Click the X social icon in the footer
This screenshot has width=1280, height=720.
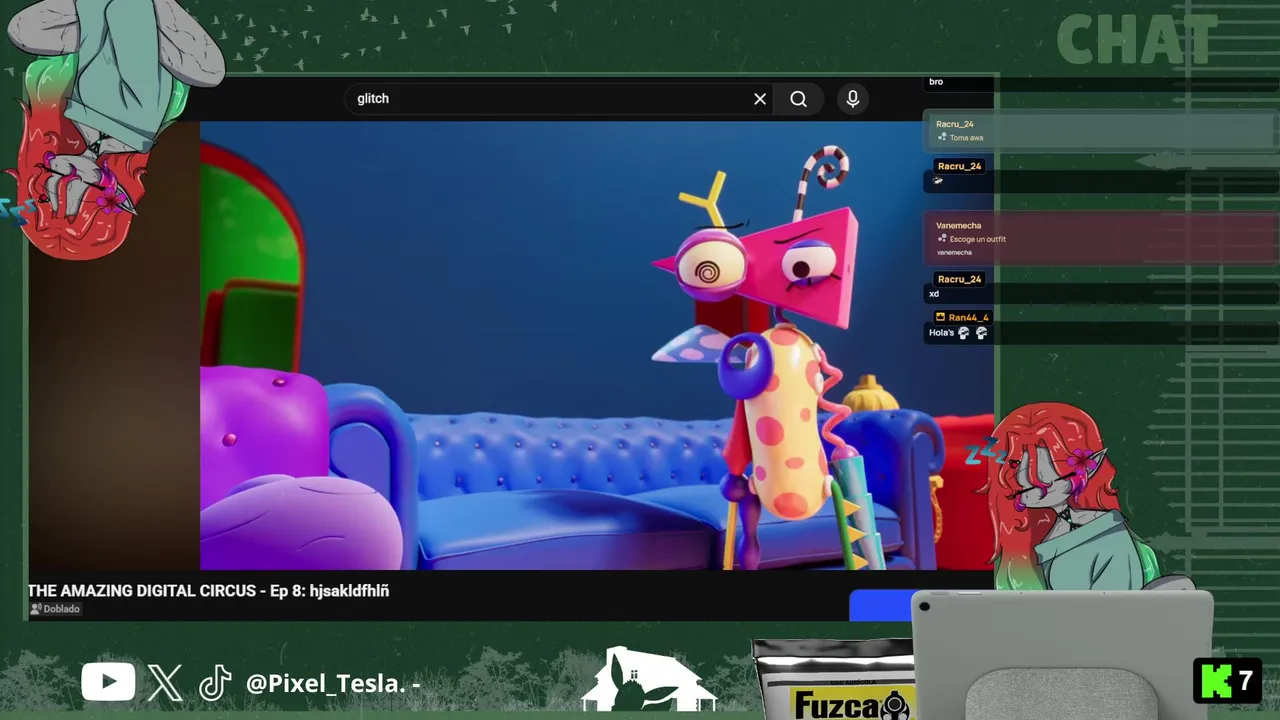(x=165, y=683)
